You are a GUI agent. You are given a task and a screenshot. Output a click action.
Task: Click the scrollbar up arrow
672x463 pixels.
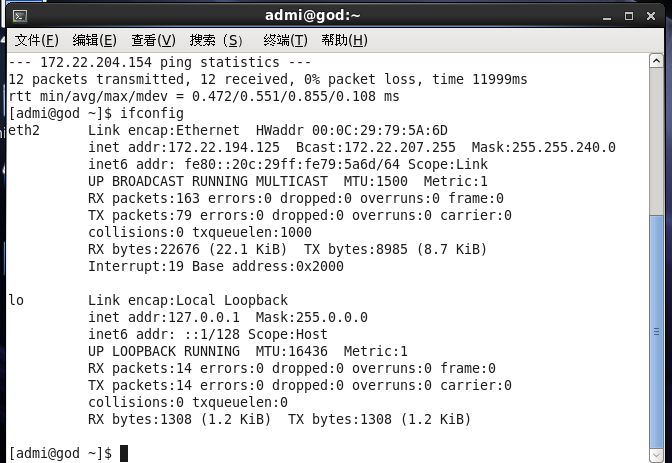click(x=656, y=62)
